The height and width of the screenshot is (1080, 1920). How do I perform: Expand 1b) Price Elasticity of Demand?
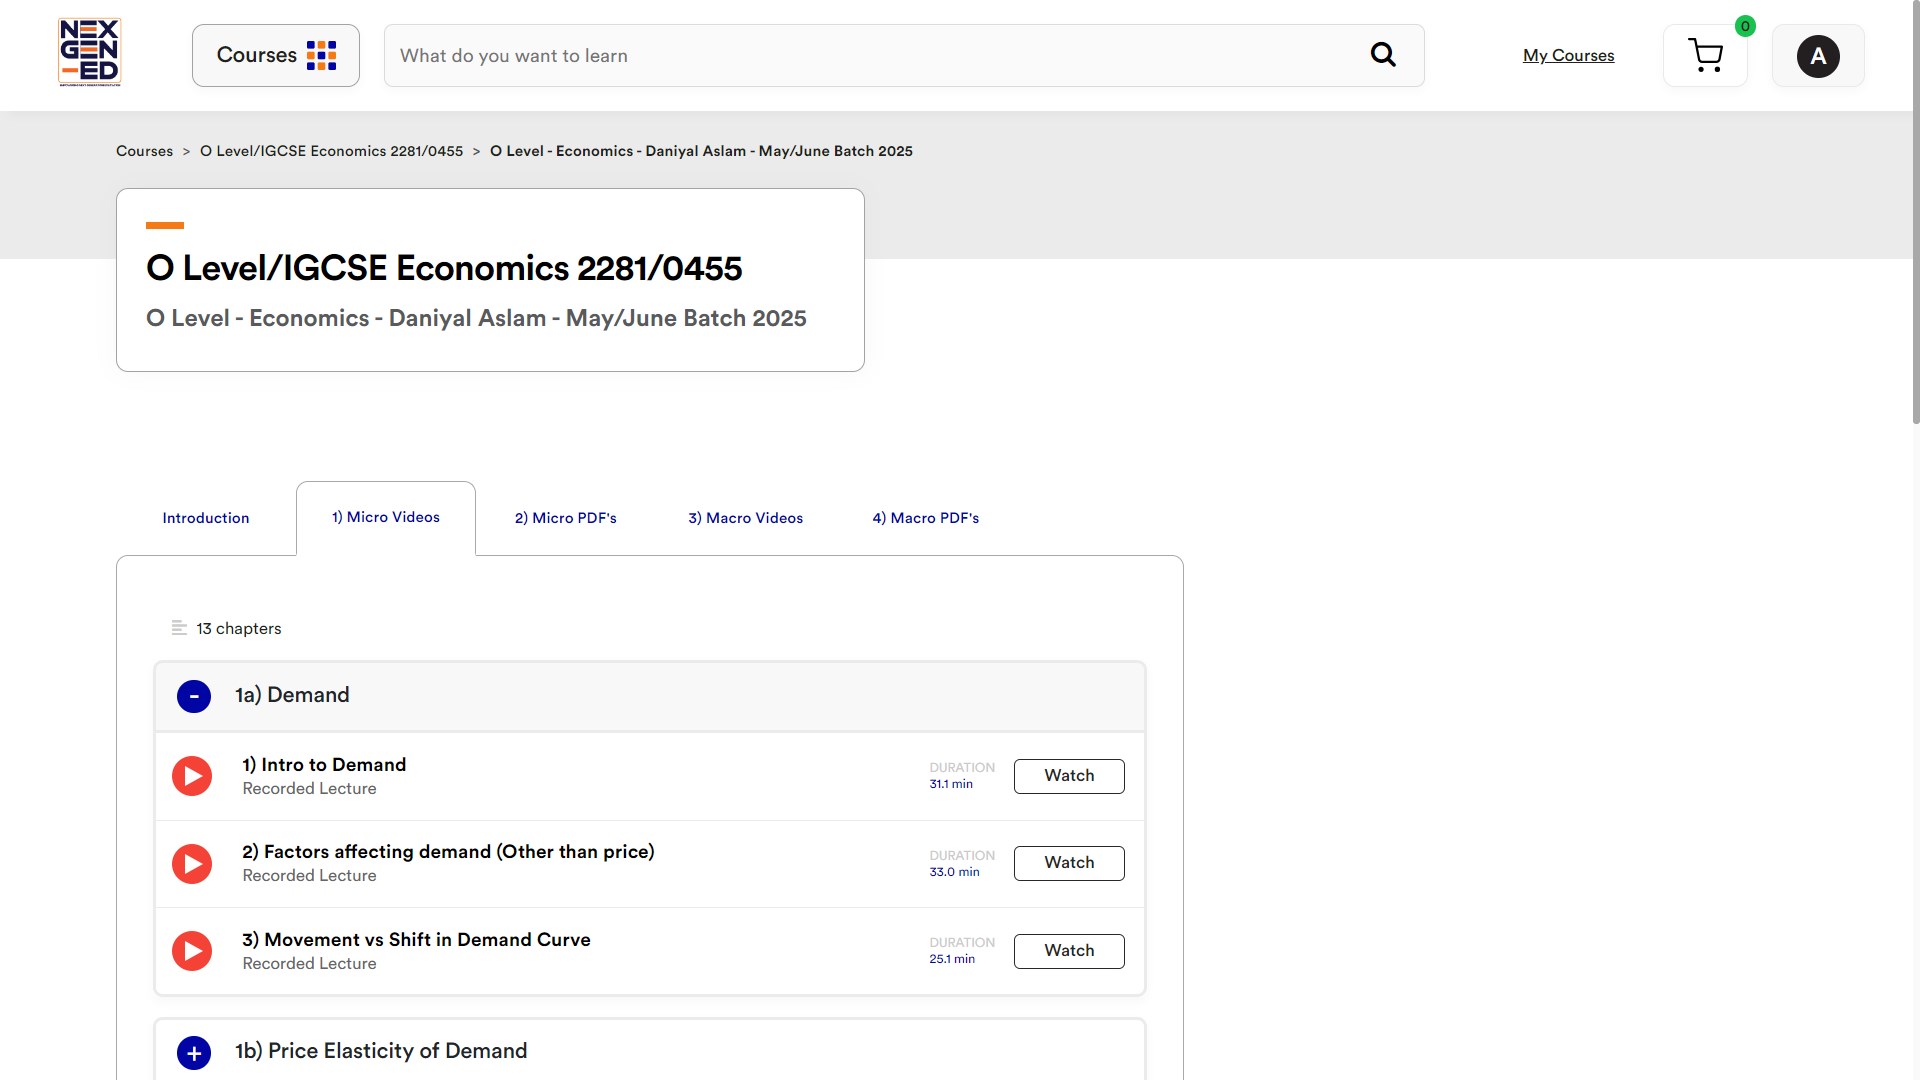(x=194, y=1052)
